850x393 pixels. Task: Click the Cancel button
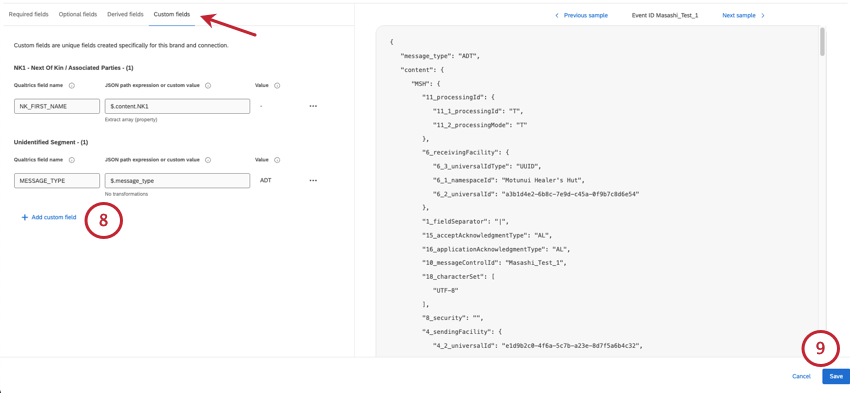pos(801,376)
